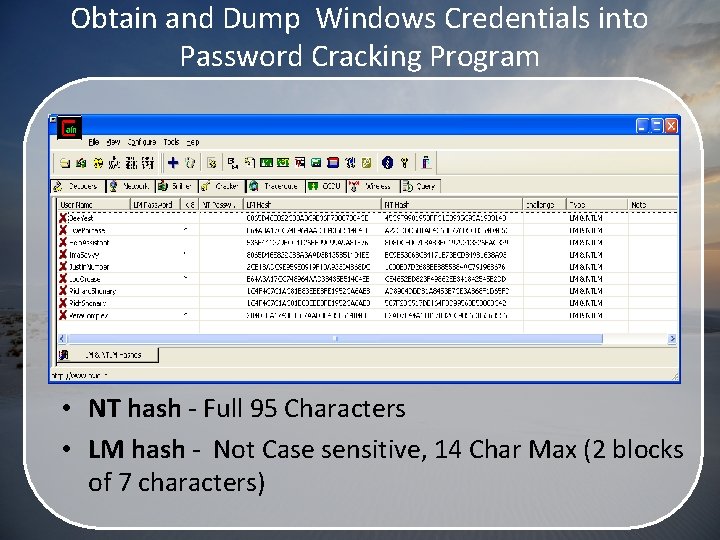
Task: Open the View menu
Action: (x=113, y=142)
